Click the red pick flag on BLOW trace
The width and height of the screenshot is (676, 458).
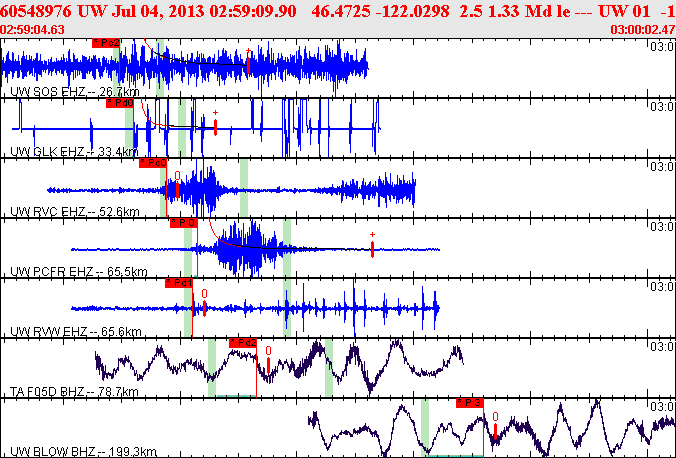click(x=469, y=402)
